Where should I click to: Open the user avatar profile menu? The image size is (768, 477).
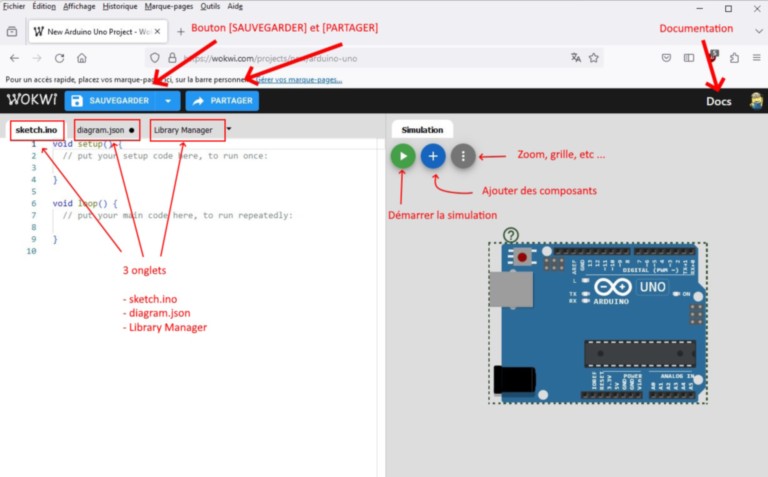pyautogui.click(x=756, y=101)
